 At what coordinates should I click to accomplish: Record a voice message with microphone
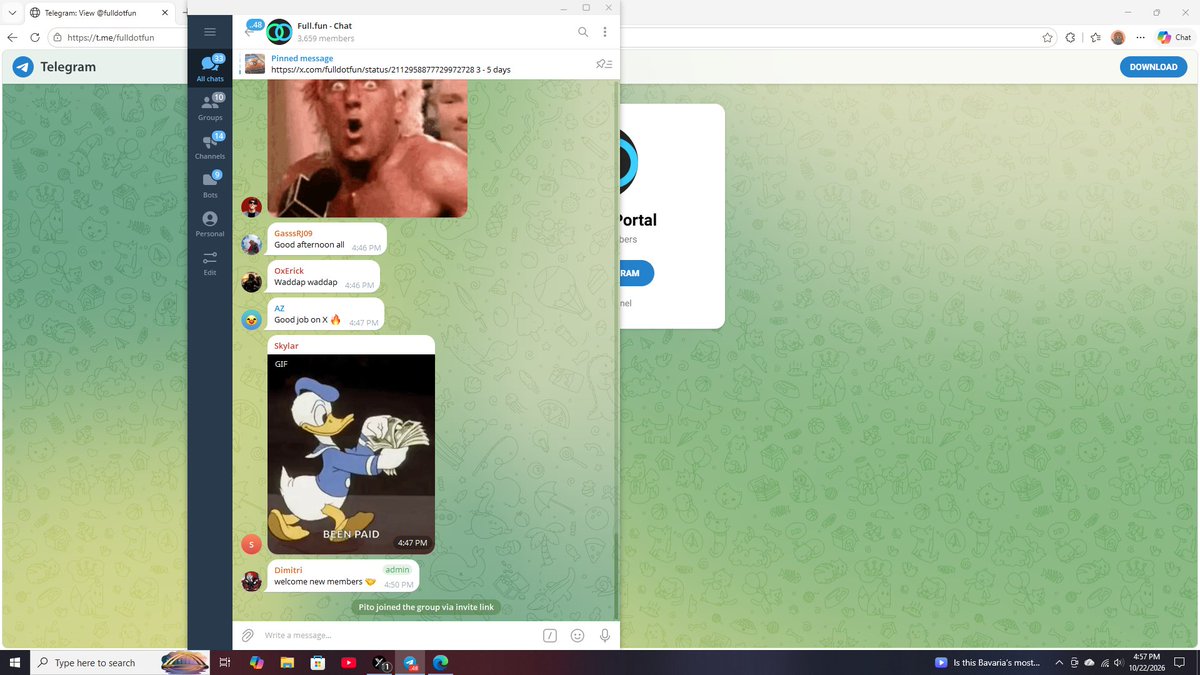tap(605, 635)
